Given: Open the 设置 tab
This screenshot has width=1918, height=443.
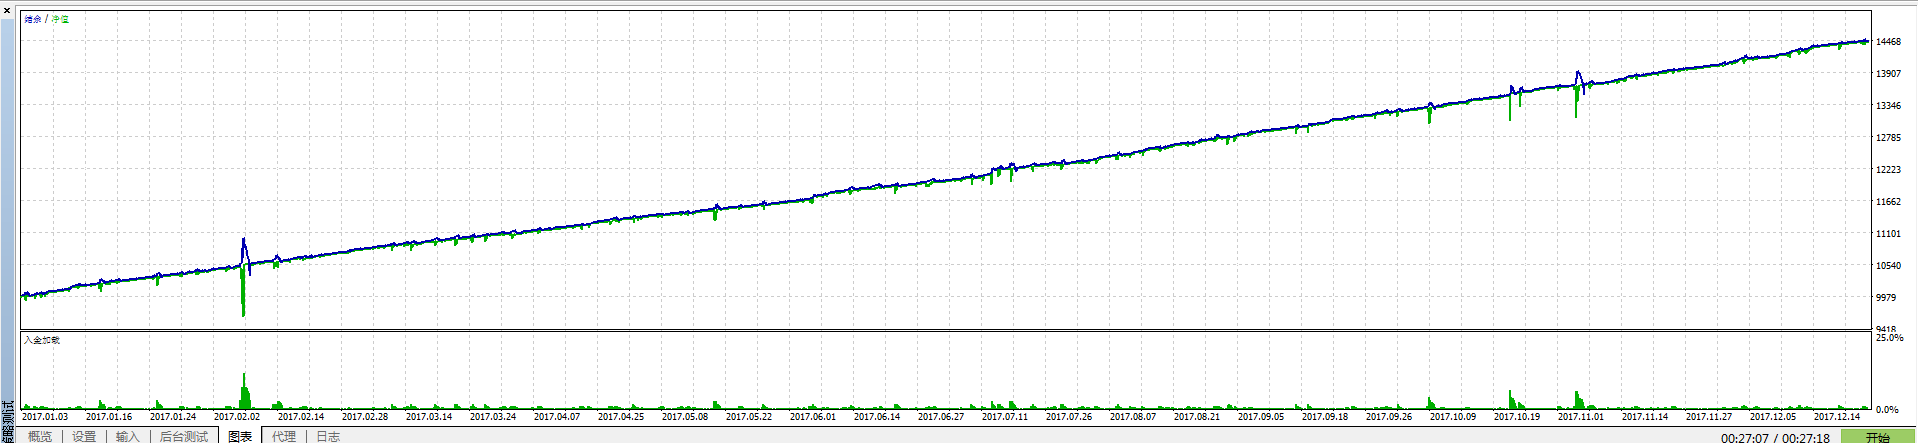Looking at the screenshot, I should pyautogui.click(x=84, y=436).
